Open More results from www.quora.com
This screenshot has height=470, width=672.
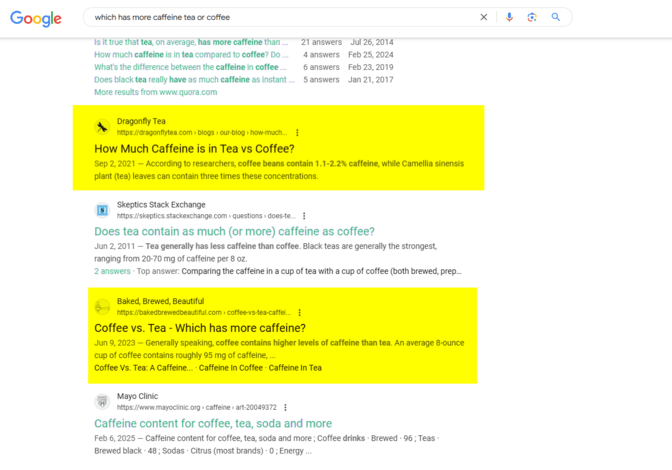pos(156,92)
